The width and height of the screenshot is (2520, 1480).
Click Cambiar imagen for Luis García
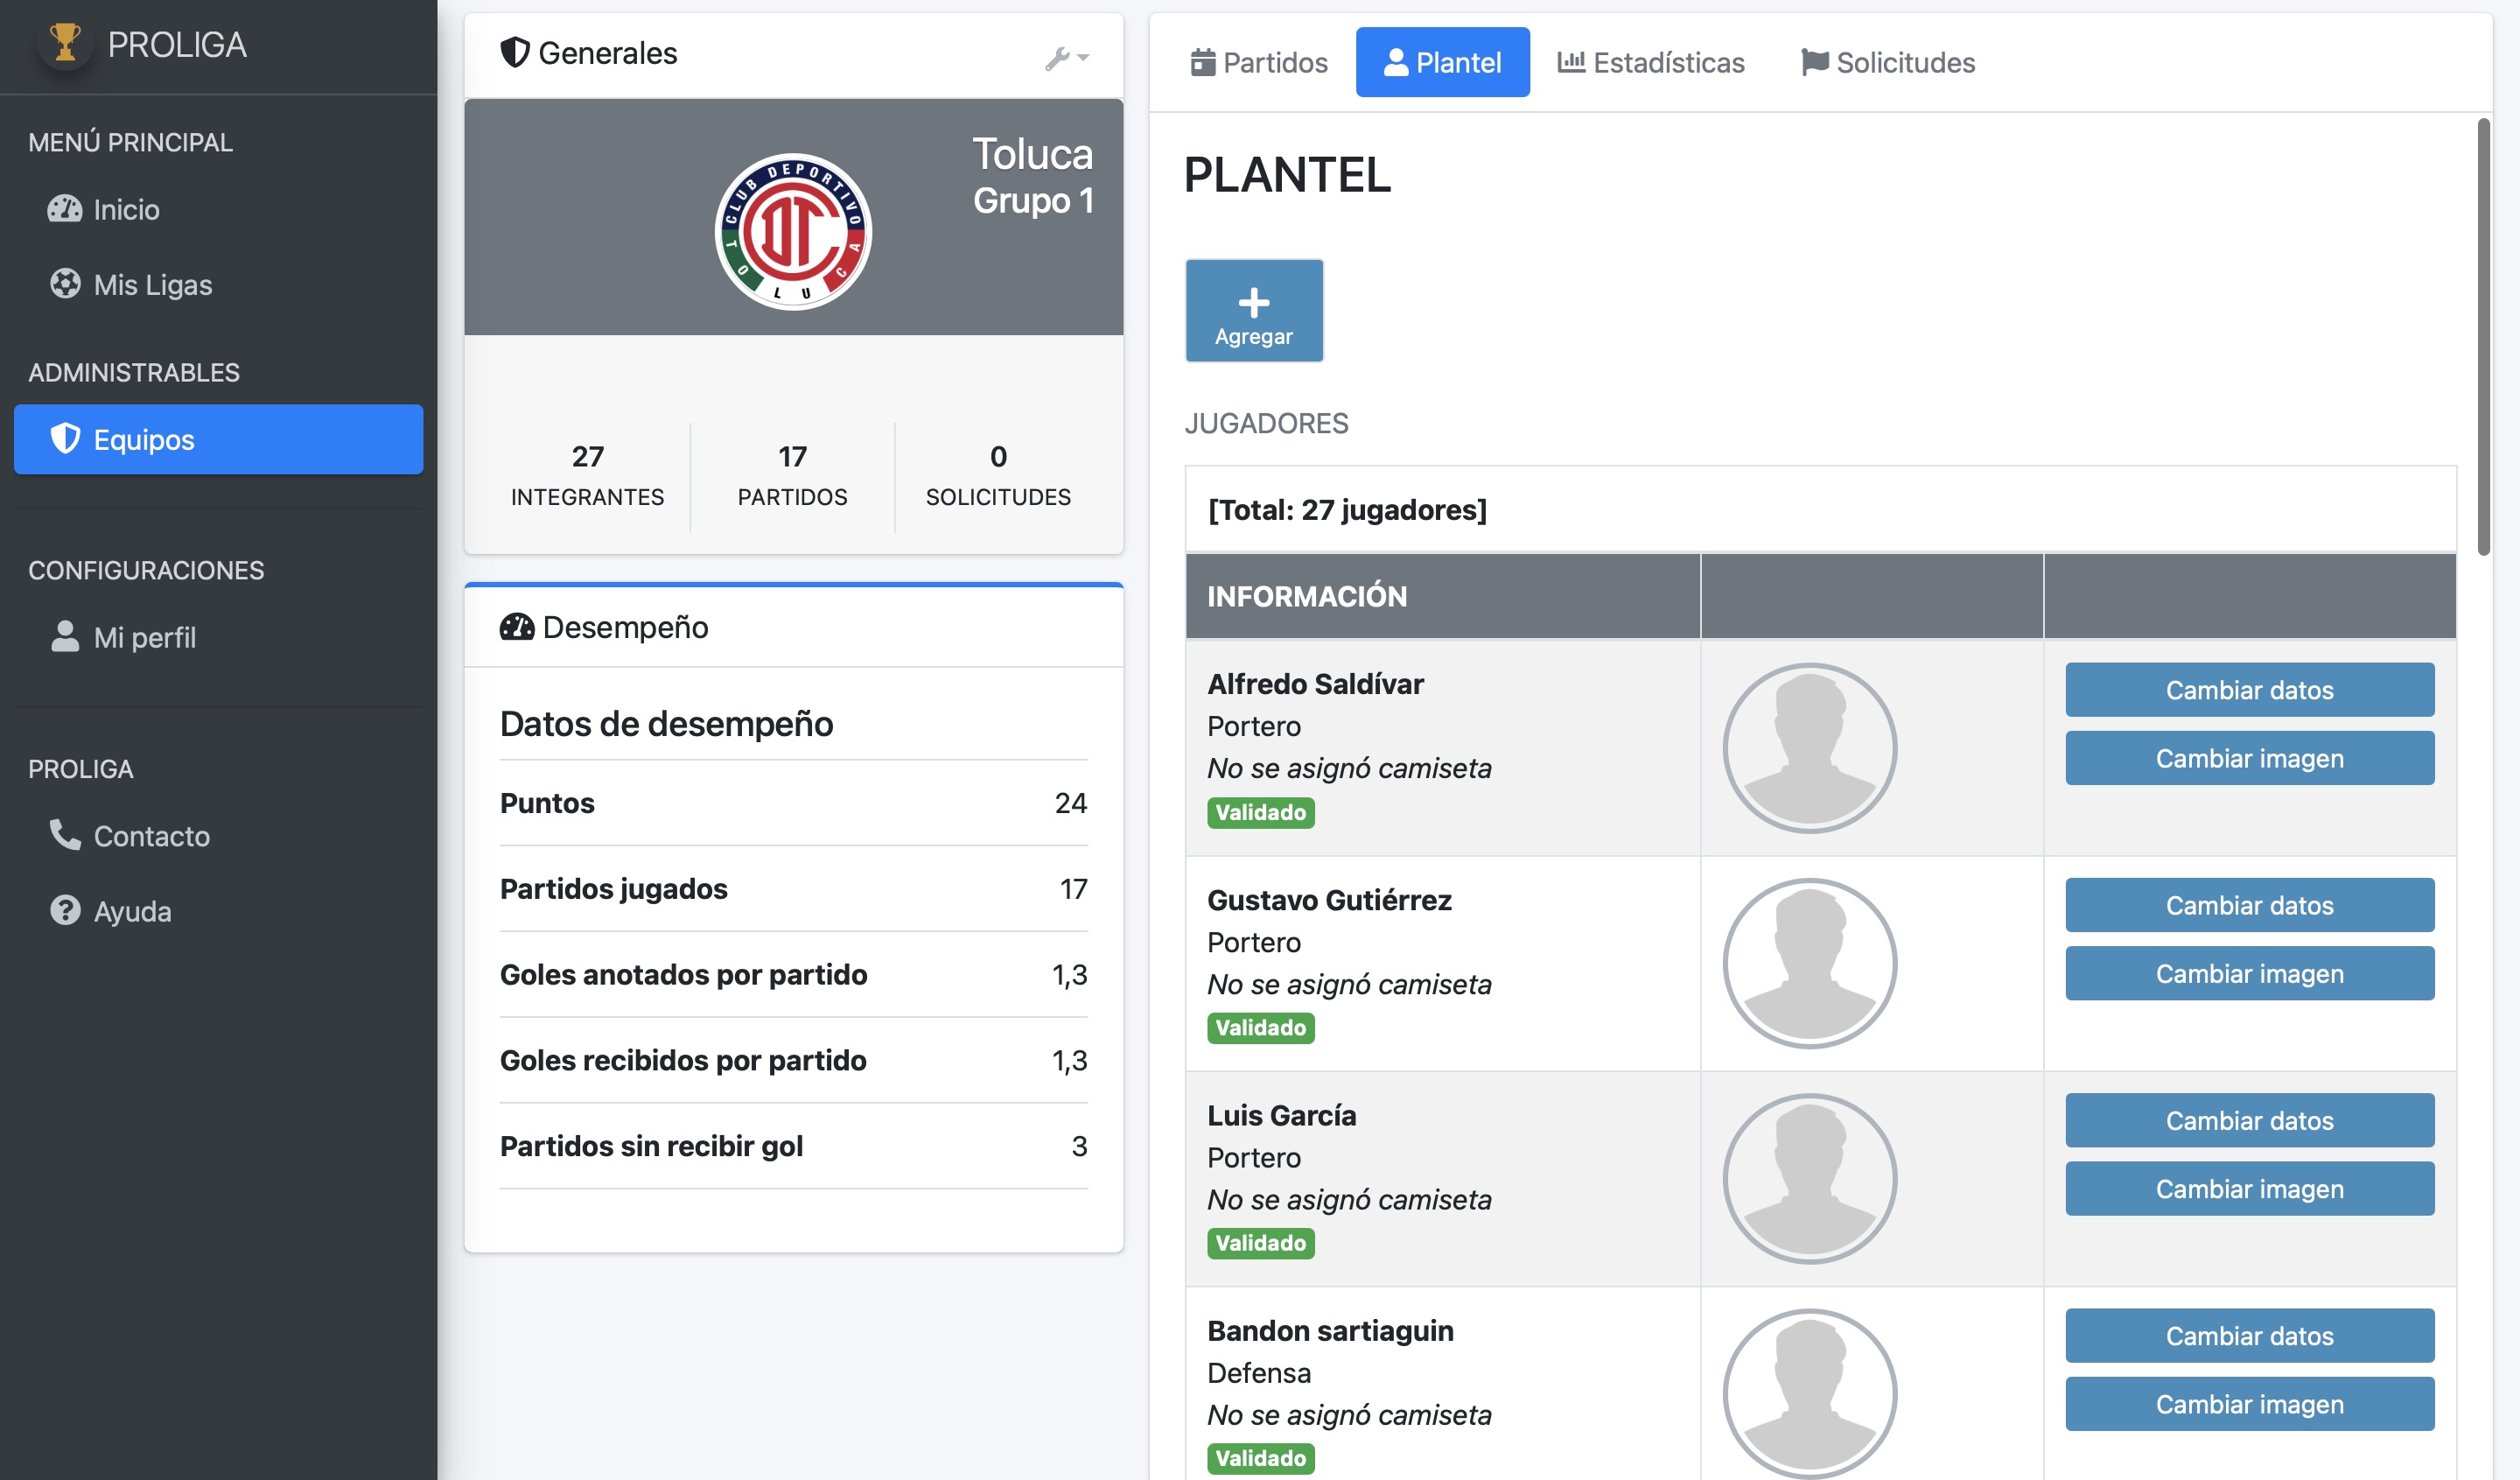point(2249,1188)
